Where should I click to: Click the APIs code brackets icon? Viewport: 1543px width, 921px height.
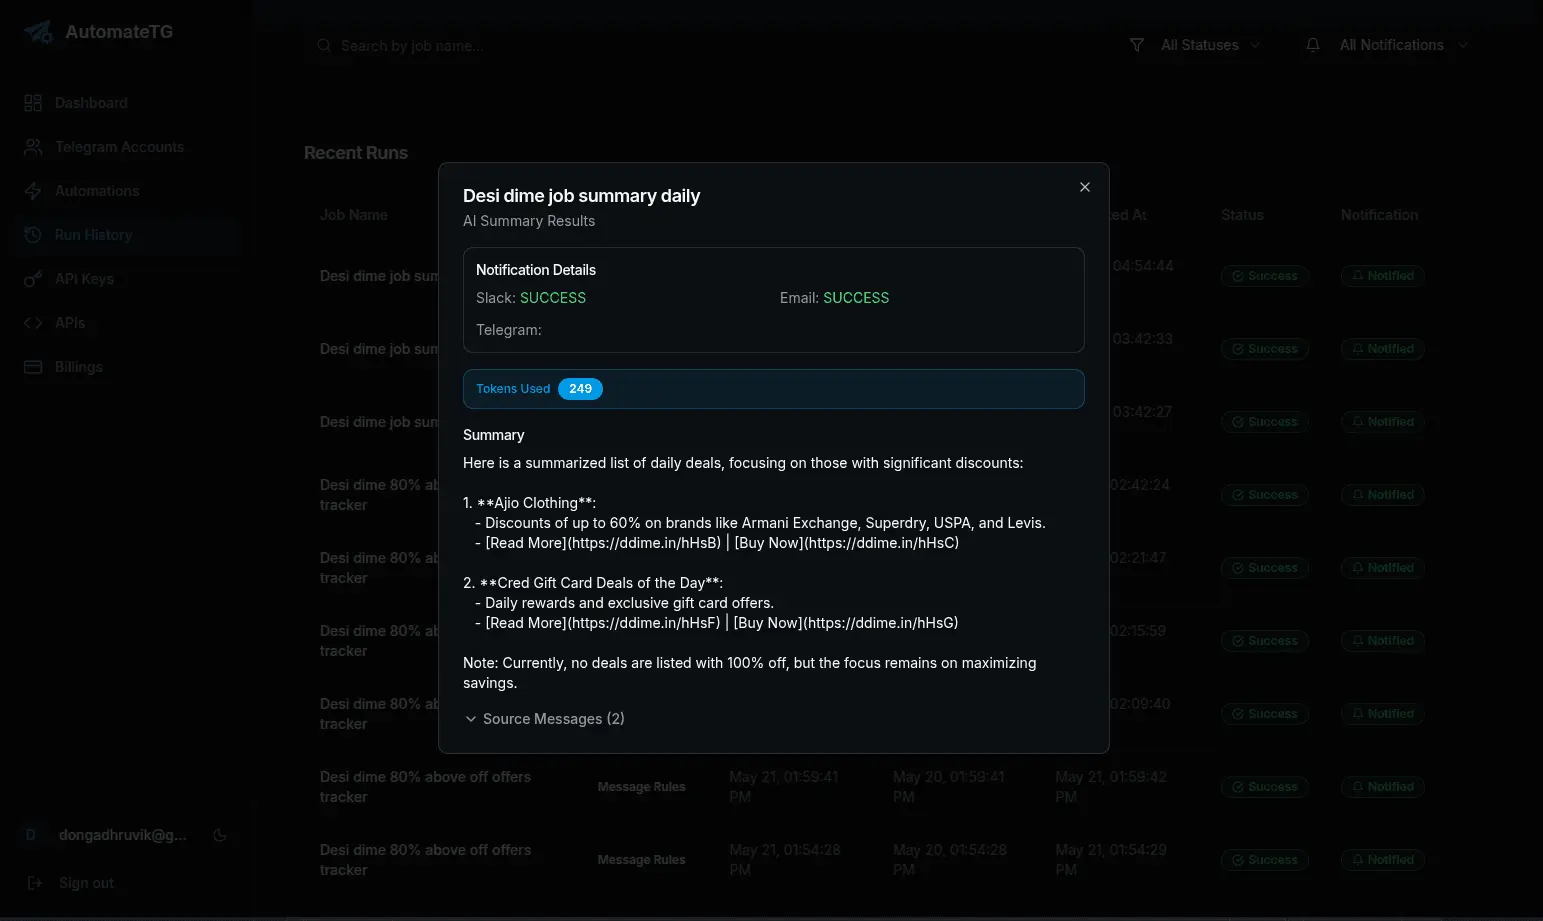pos(33,323)
